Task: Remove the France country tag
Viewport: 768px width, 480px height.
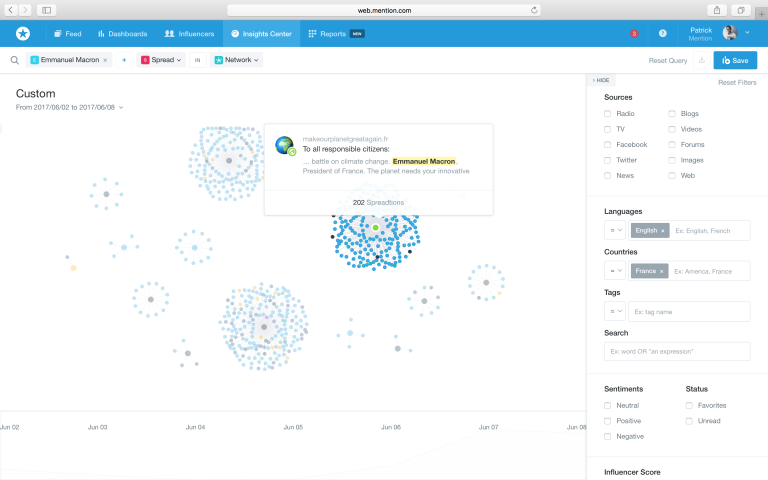Action: tap(661, 271)
